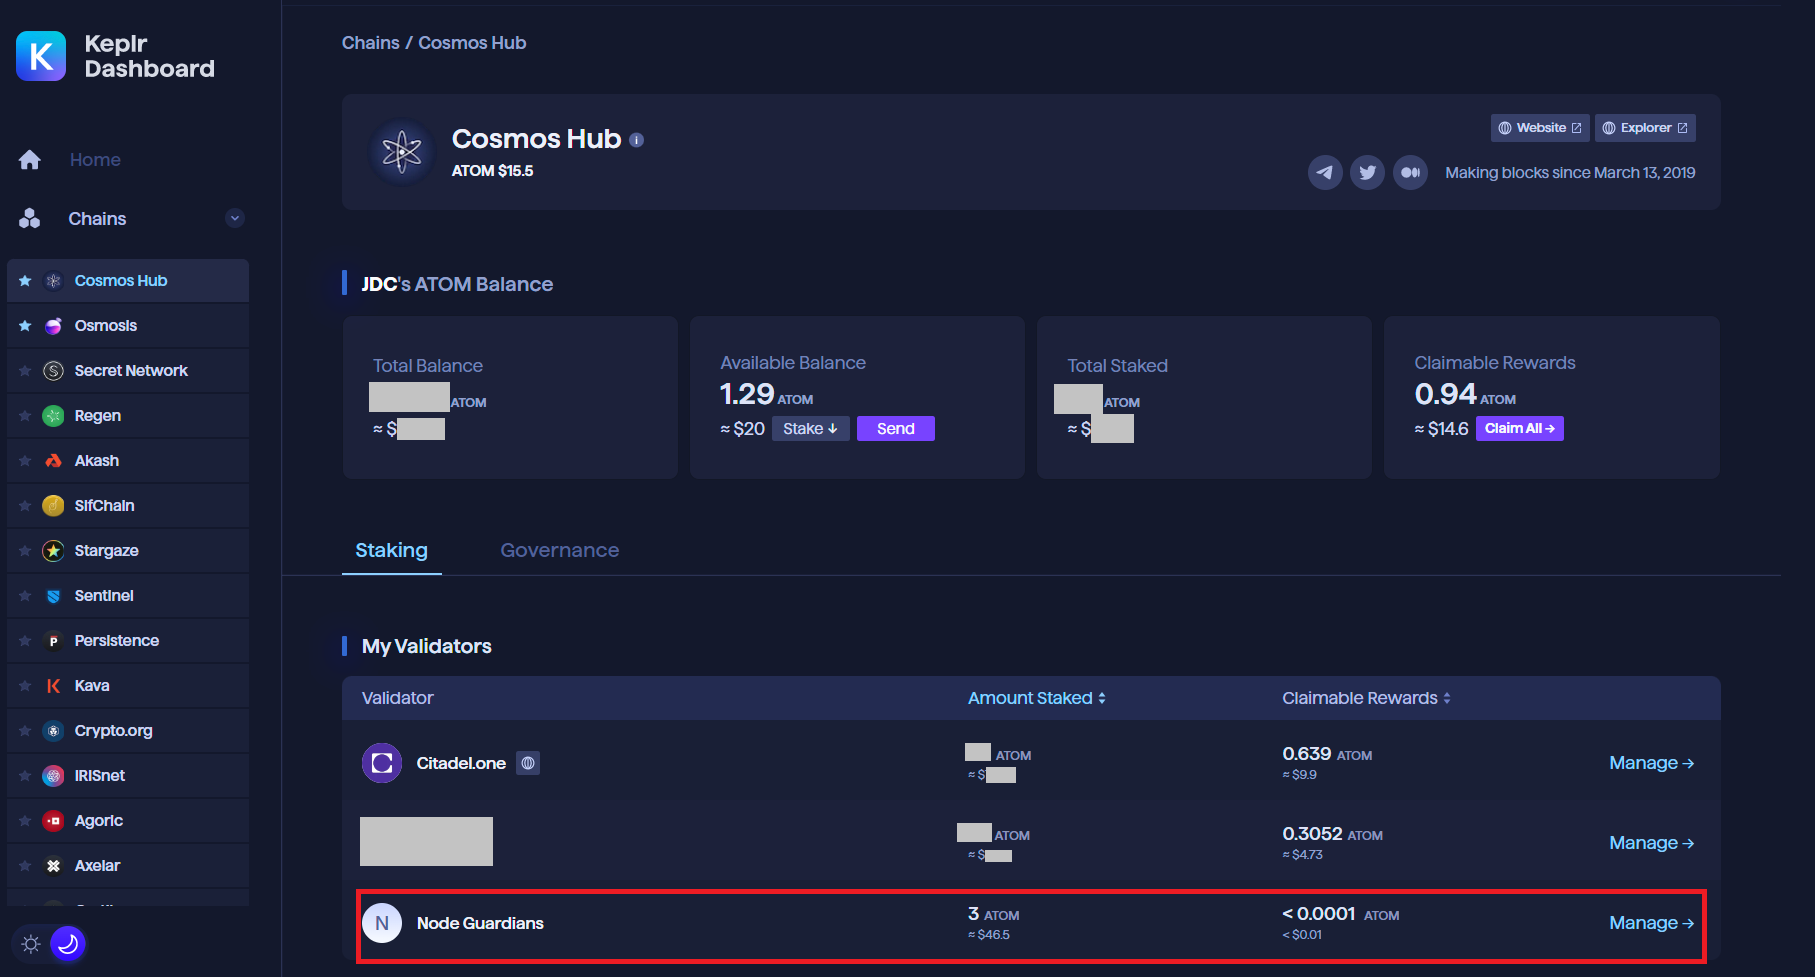The width and height of the screenshot is (1815, 977).
Task: Click the Regen chain icon
Action: [54, 416]
